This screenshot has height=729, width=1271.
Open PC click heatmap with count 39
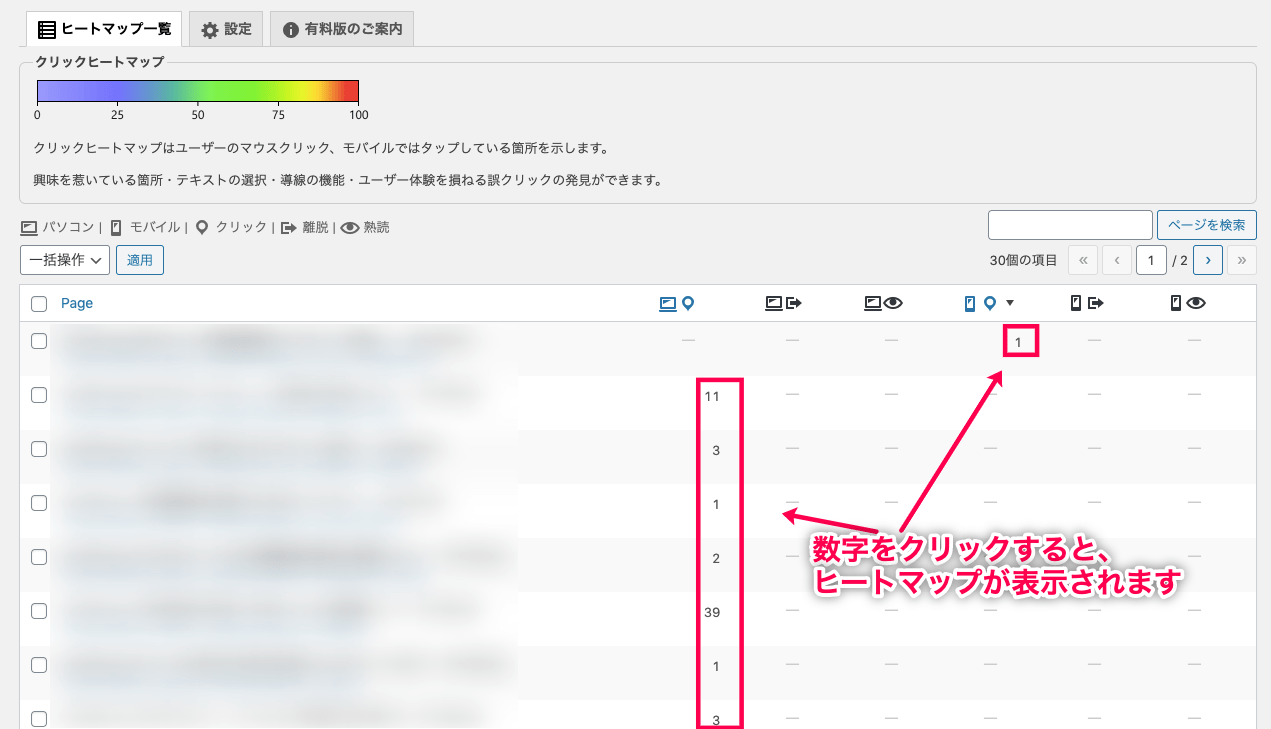[712, 612]
